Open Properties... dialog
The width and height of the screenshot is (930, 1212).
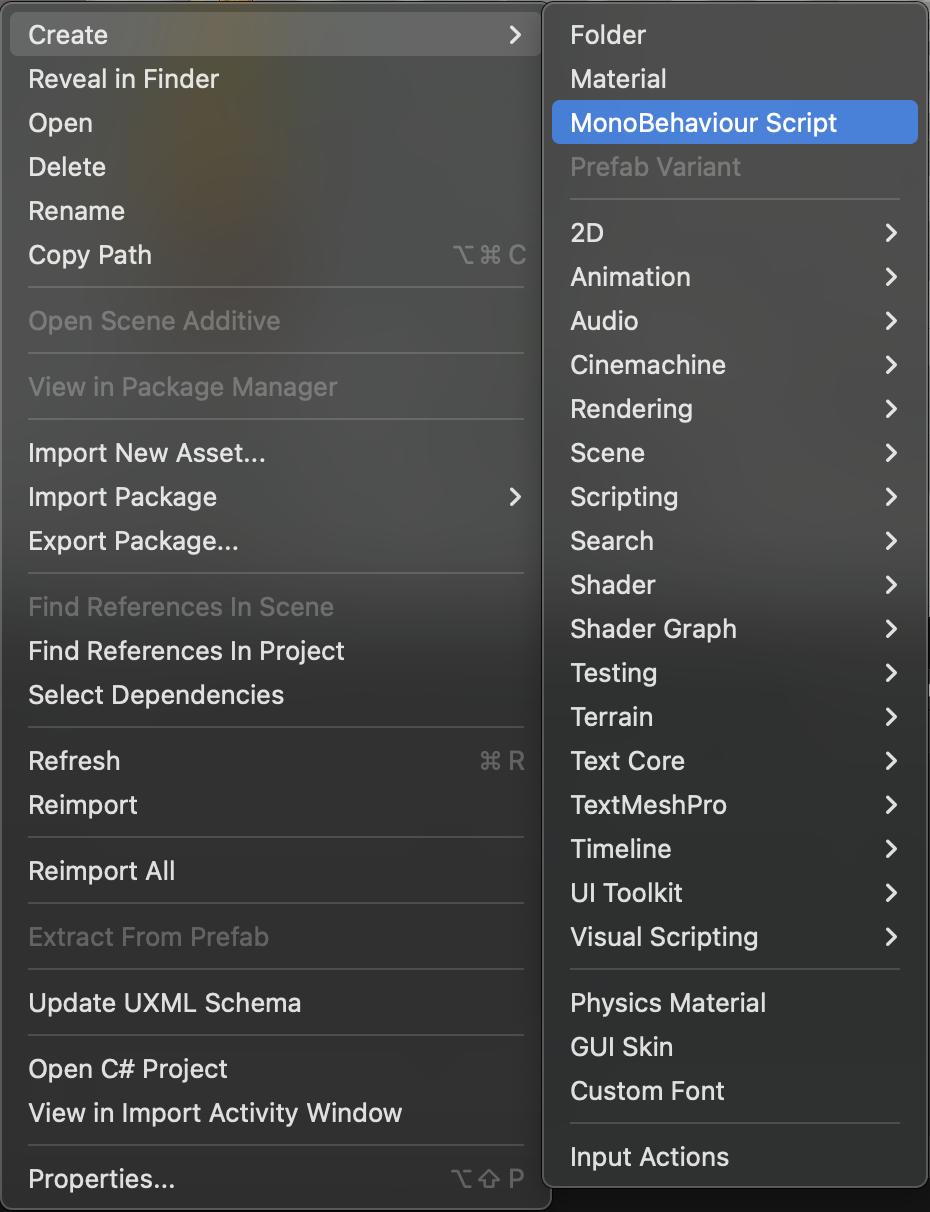102,1179
